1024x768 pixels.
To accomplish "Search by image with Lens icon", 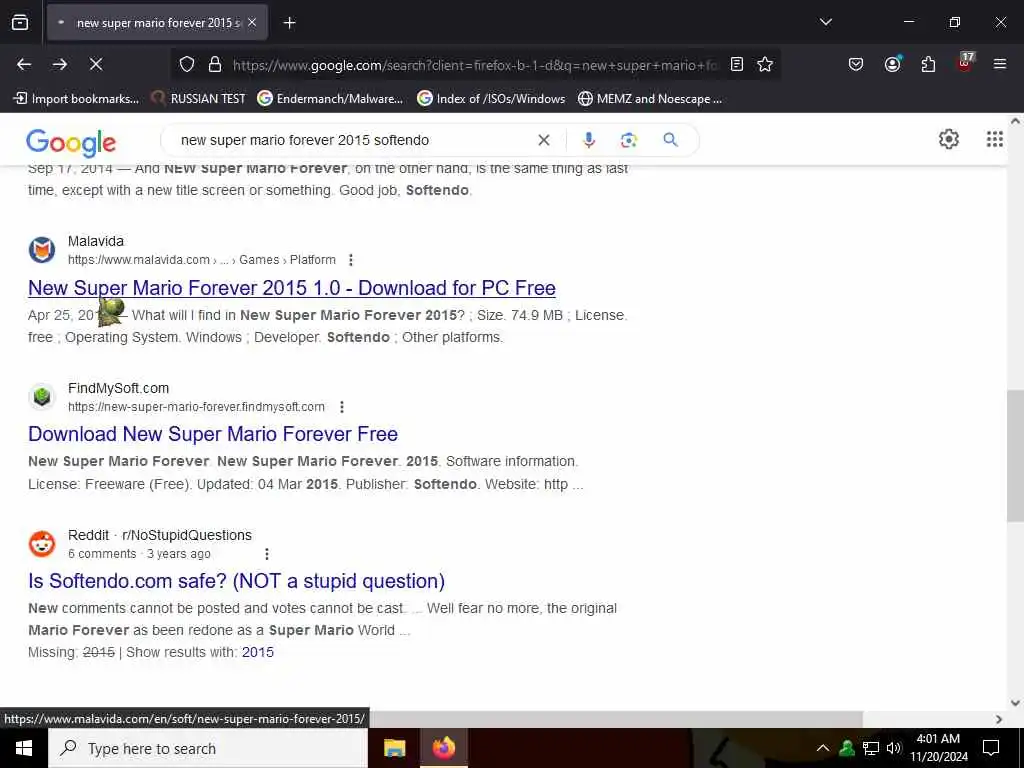I will coord(628,140).
